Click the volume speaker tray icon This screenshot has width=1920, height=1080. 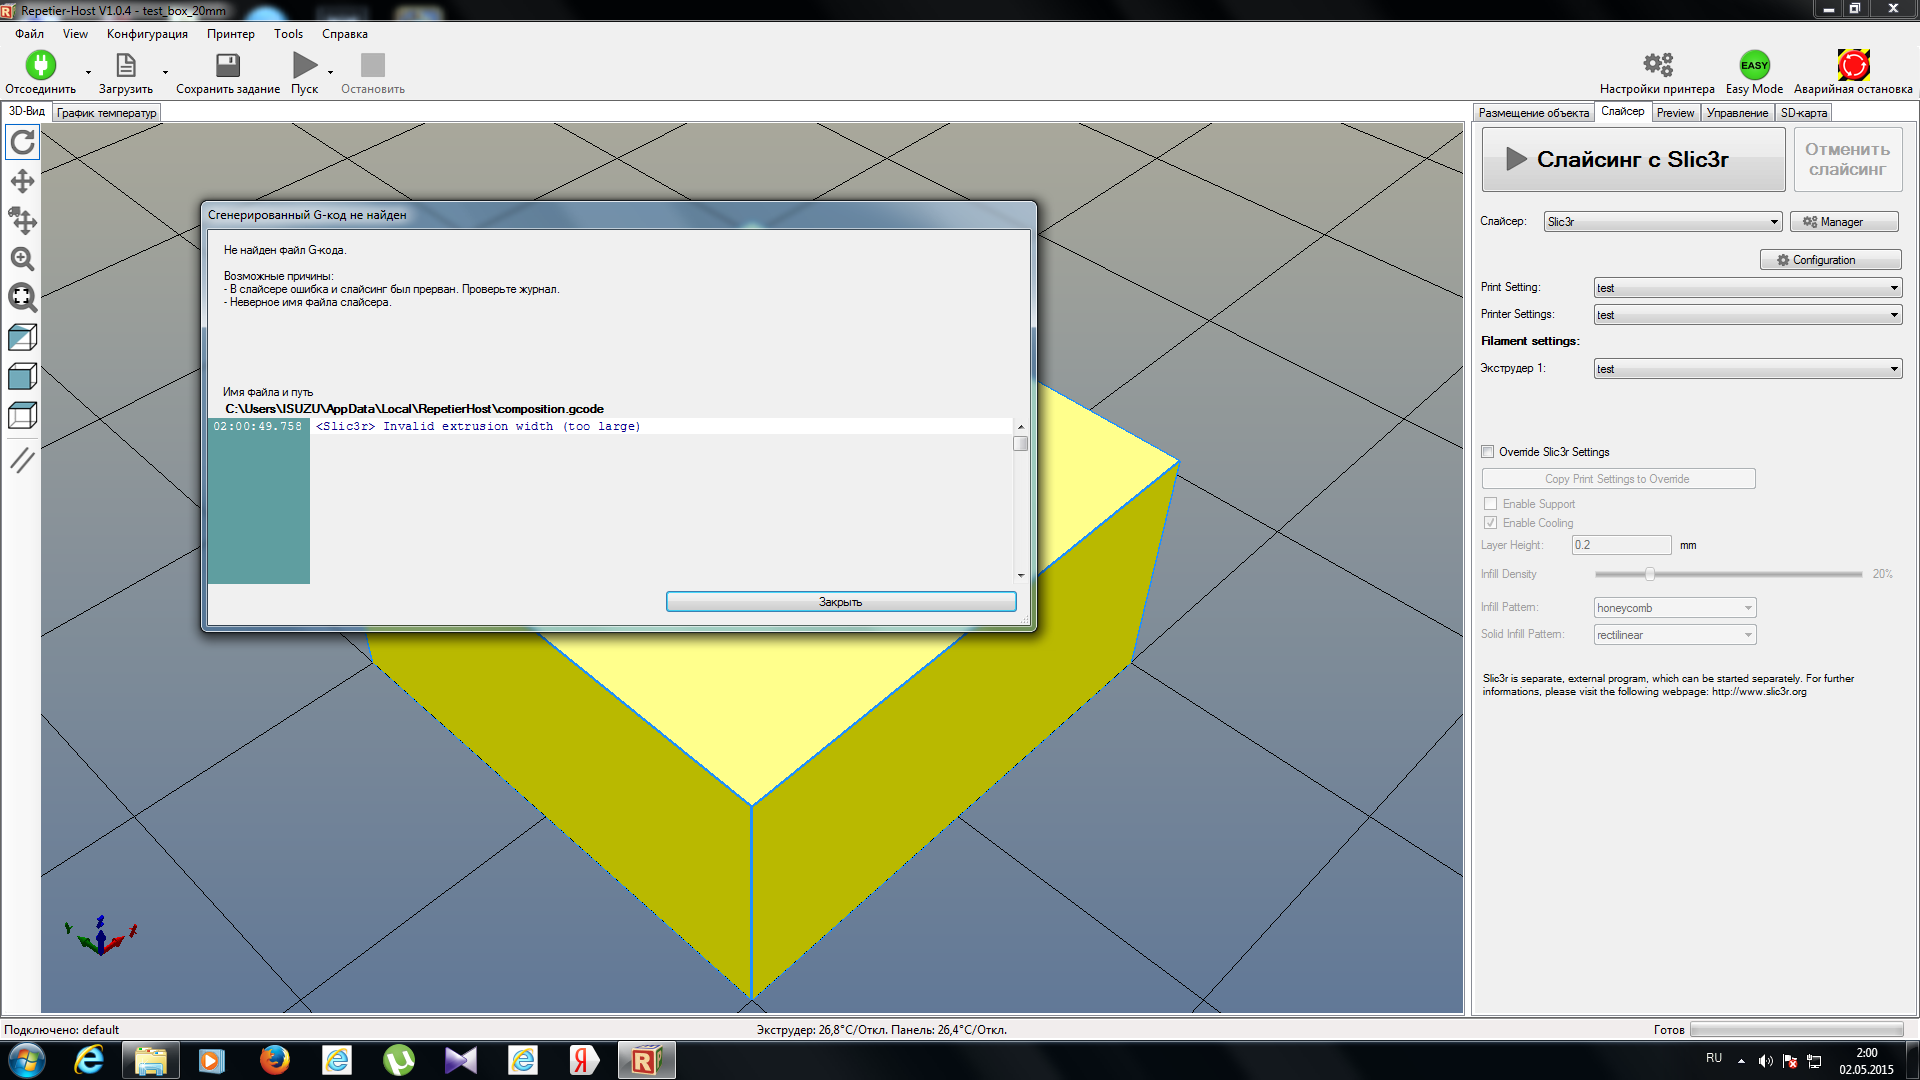(1765, 1061)
